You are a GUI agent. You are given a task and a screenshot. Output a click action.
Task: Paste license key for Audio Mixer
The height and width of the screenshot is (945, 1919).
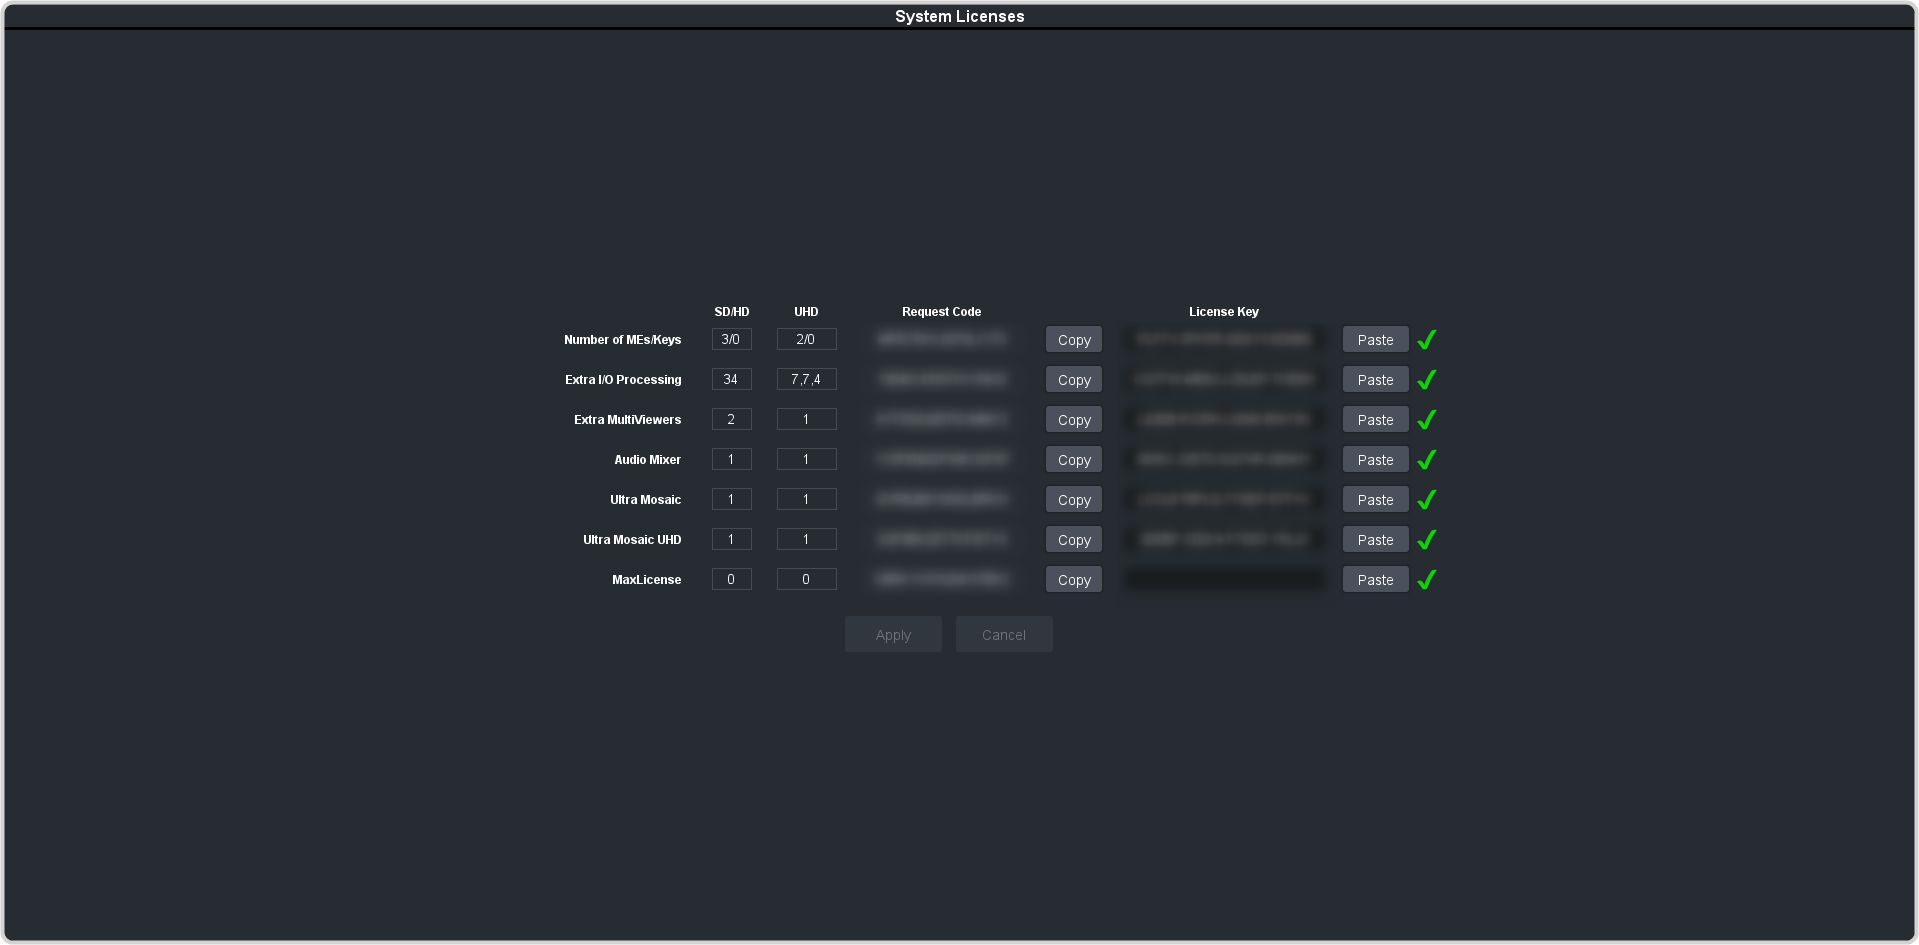pyautogui.click(x=1375, y=460)
